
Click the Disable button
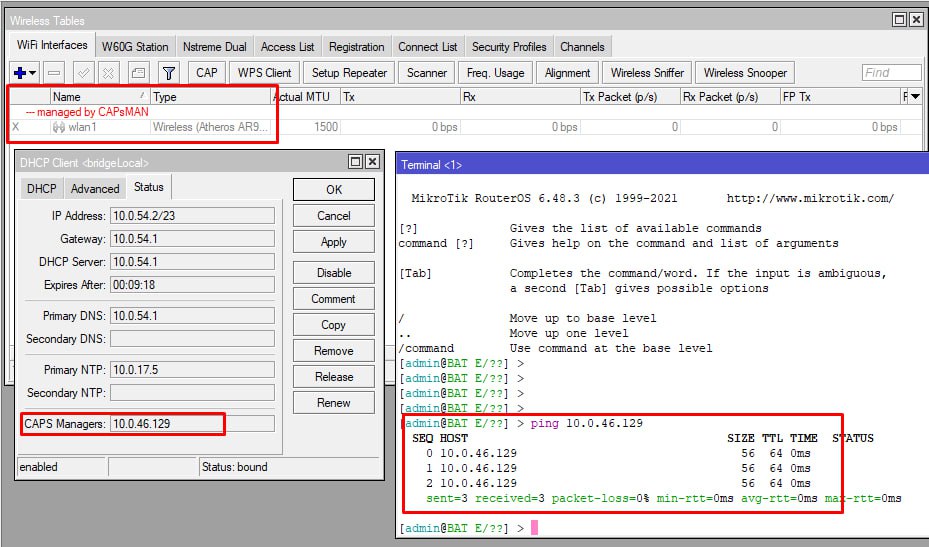point(334,273)
